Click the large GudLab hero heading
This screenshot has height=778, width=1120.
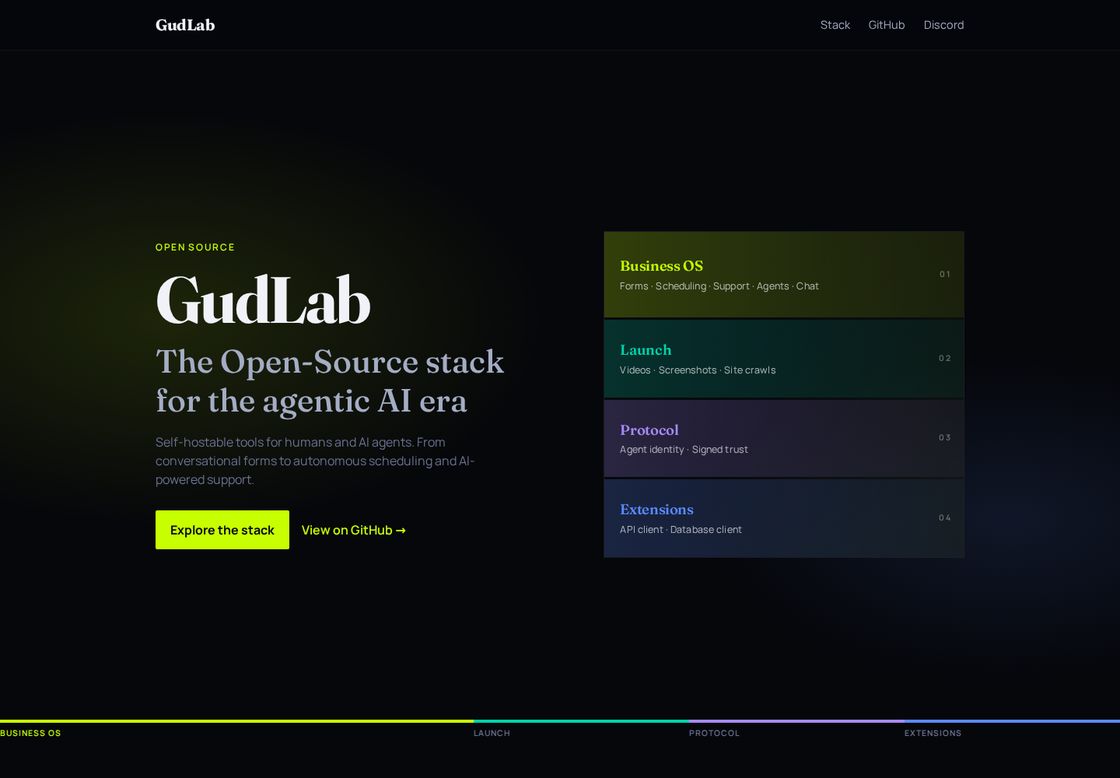(263, 300)
